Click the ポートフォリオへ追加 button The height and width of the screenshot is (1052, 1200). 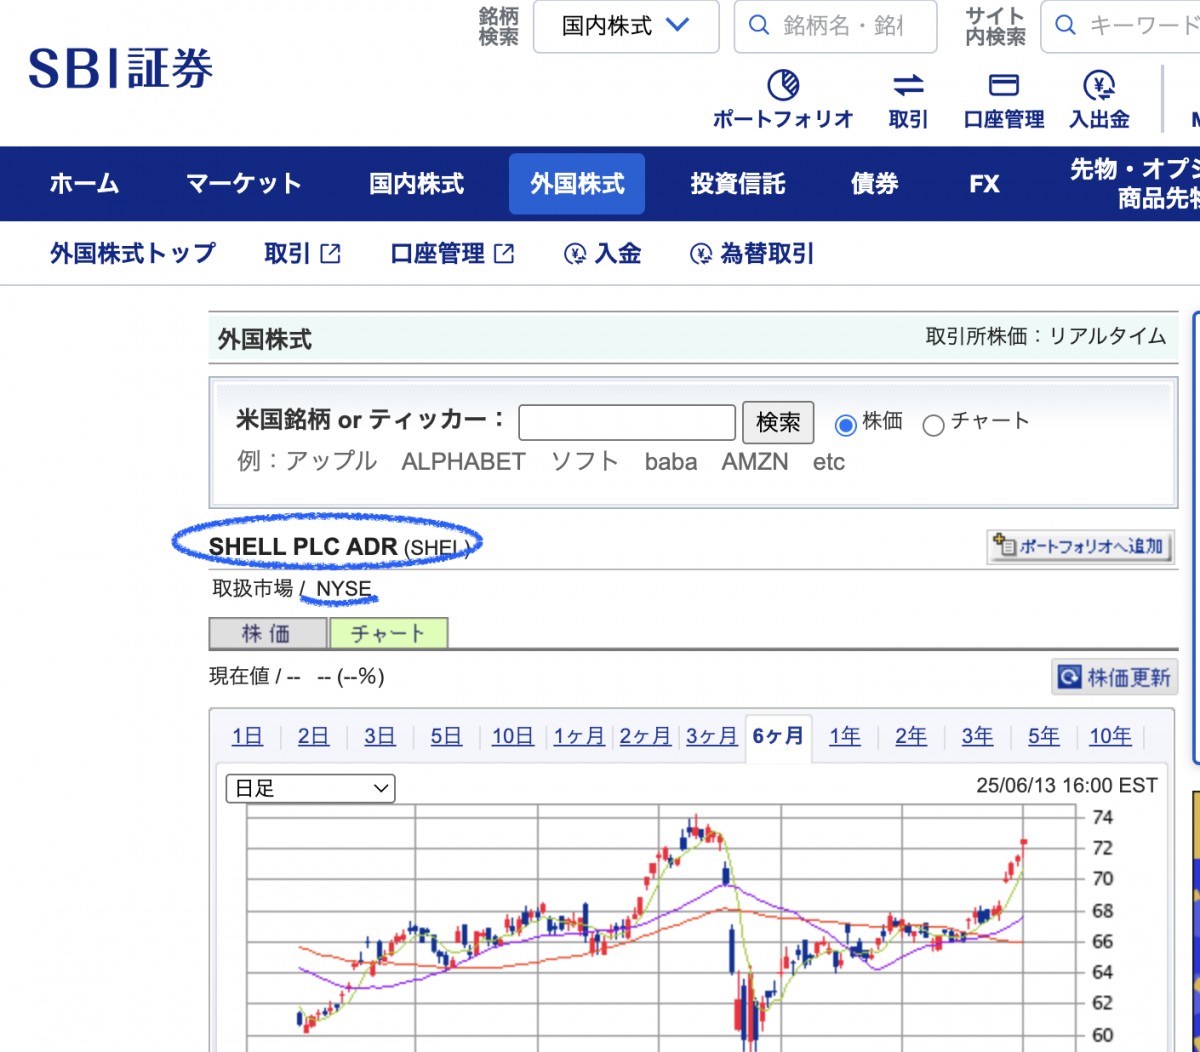(1080, 546)
